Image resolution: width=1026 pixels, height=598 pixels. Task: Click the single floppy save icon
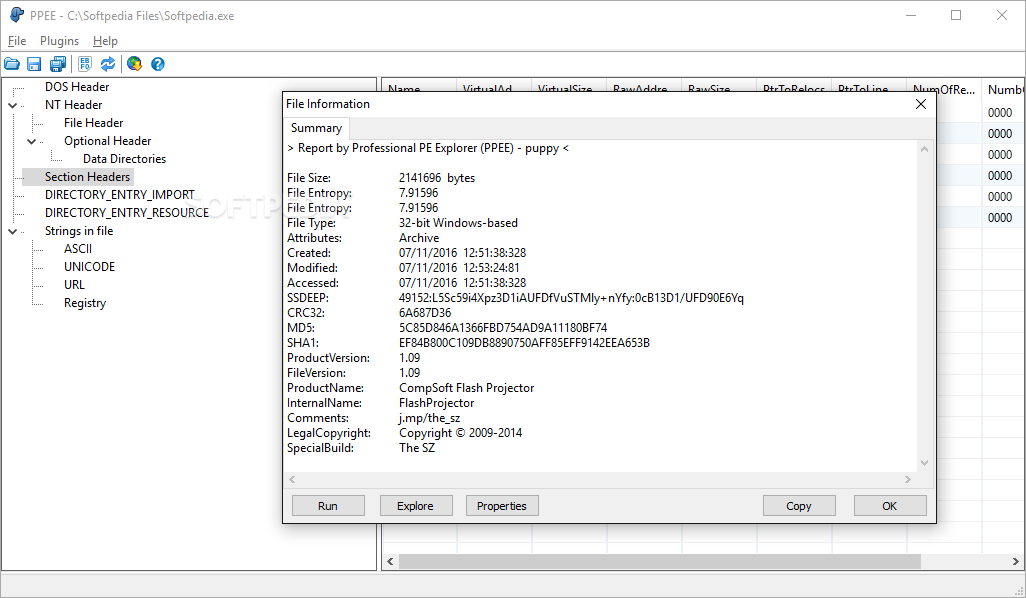click(34, 64)
